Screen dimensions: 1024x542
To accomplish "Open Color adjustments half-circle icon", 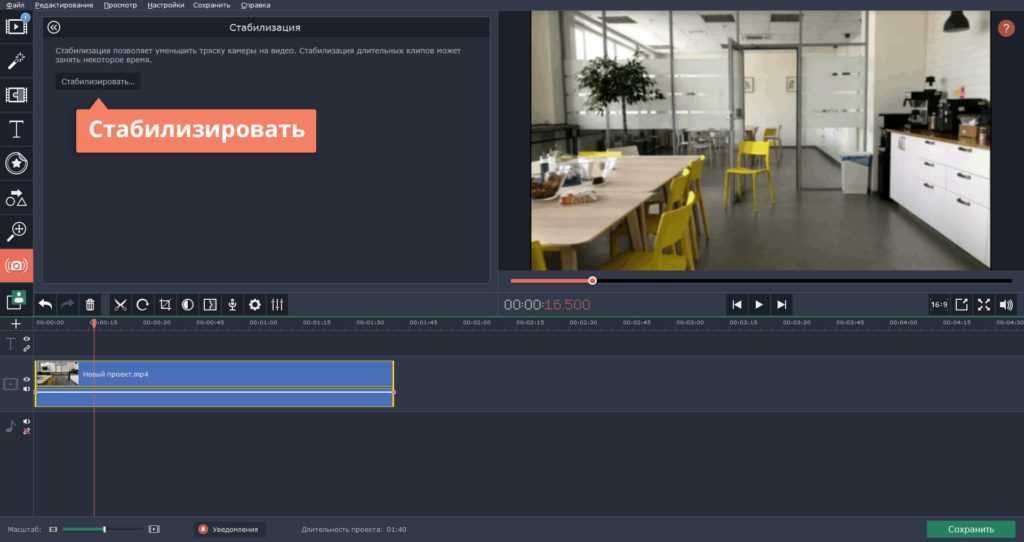I will tap(187, 305).
